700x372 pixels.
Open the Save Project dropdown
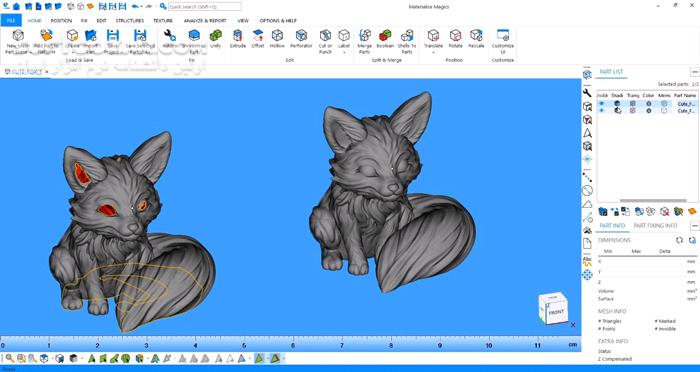click(122, 52)
